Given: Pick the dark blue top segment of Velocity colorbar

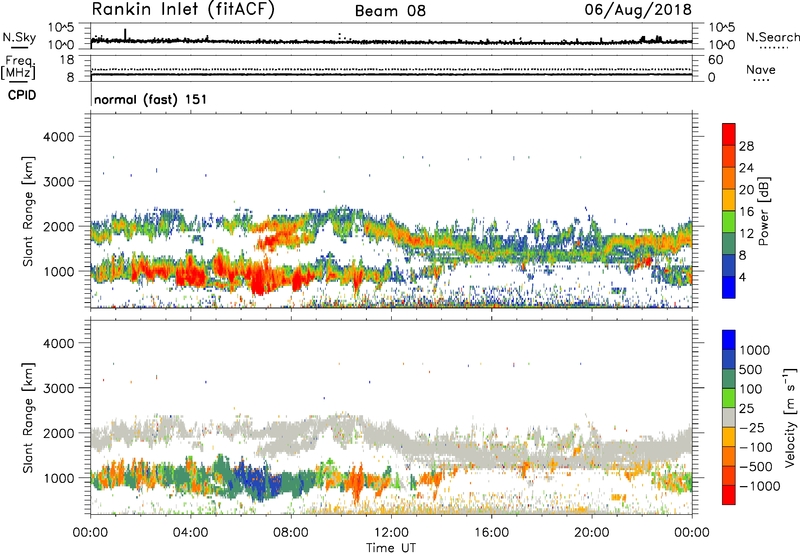Looking at the screenshot, I should pyautogui.click(x=729, y=340).
